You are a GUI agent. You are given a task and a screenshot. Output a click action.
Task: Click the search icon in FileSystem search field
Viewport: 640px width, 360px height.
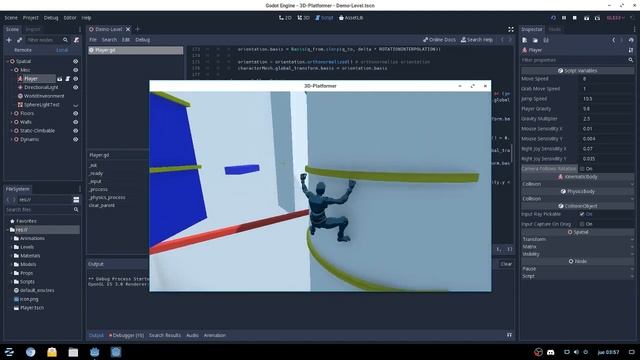click(x=76, y=209)
